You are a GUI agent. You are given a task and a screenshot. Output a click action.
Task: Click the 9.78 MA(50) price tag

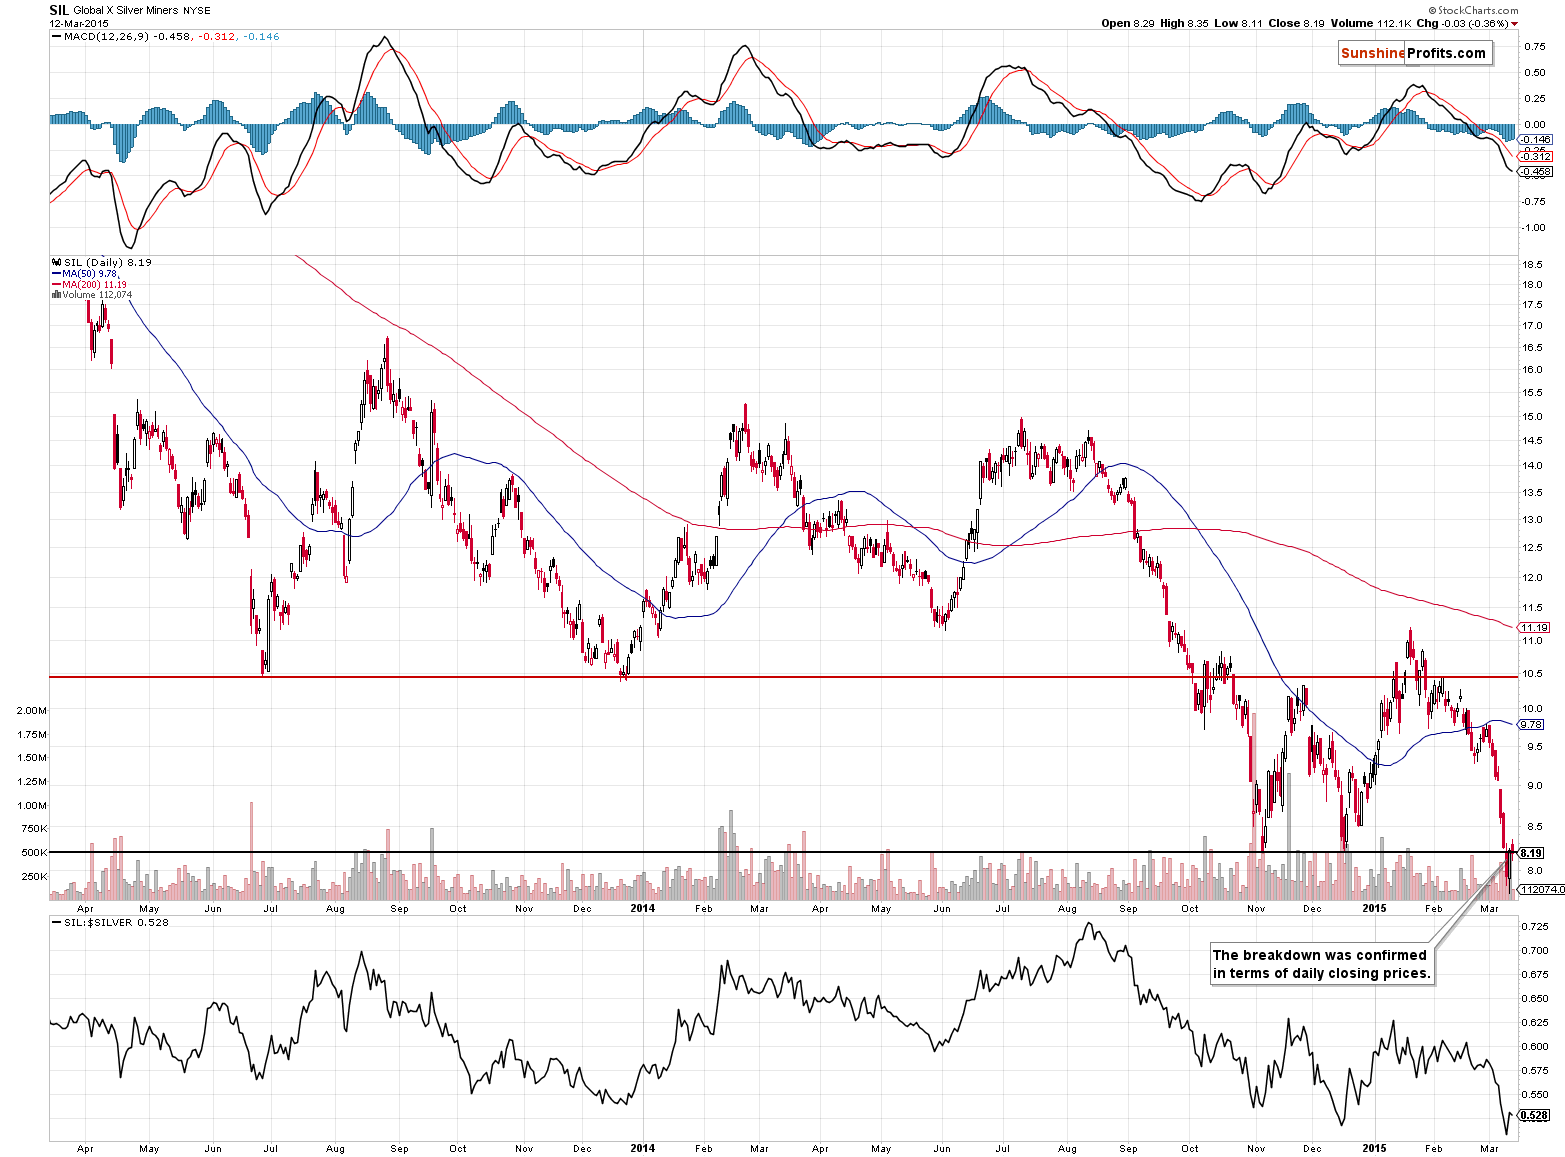1531,724
